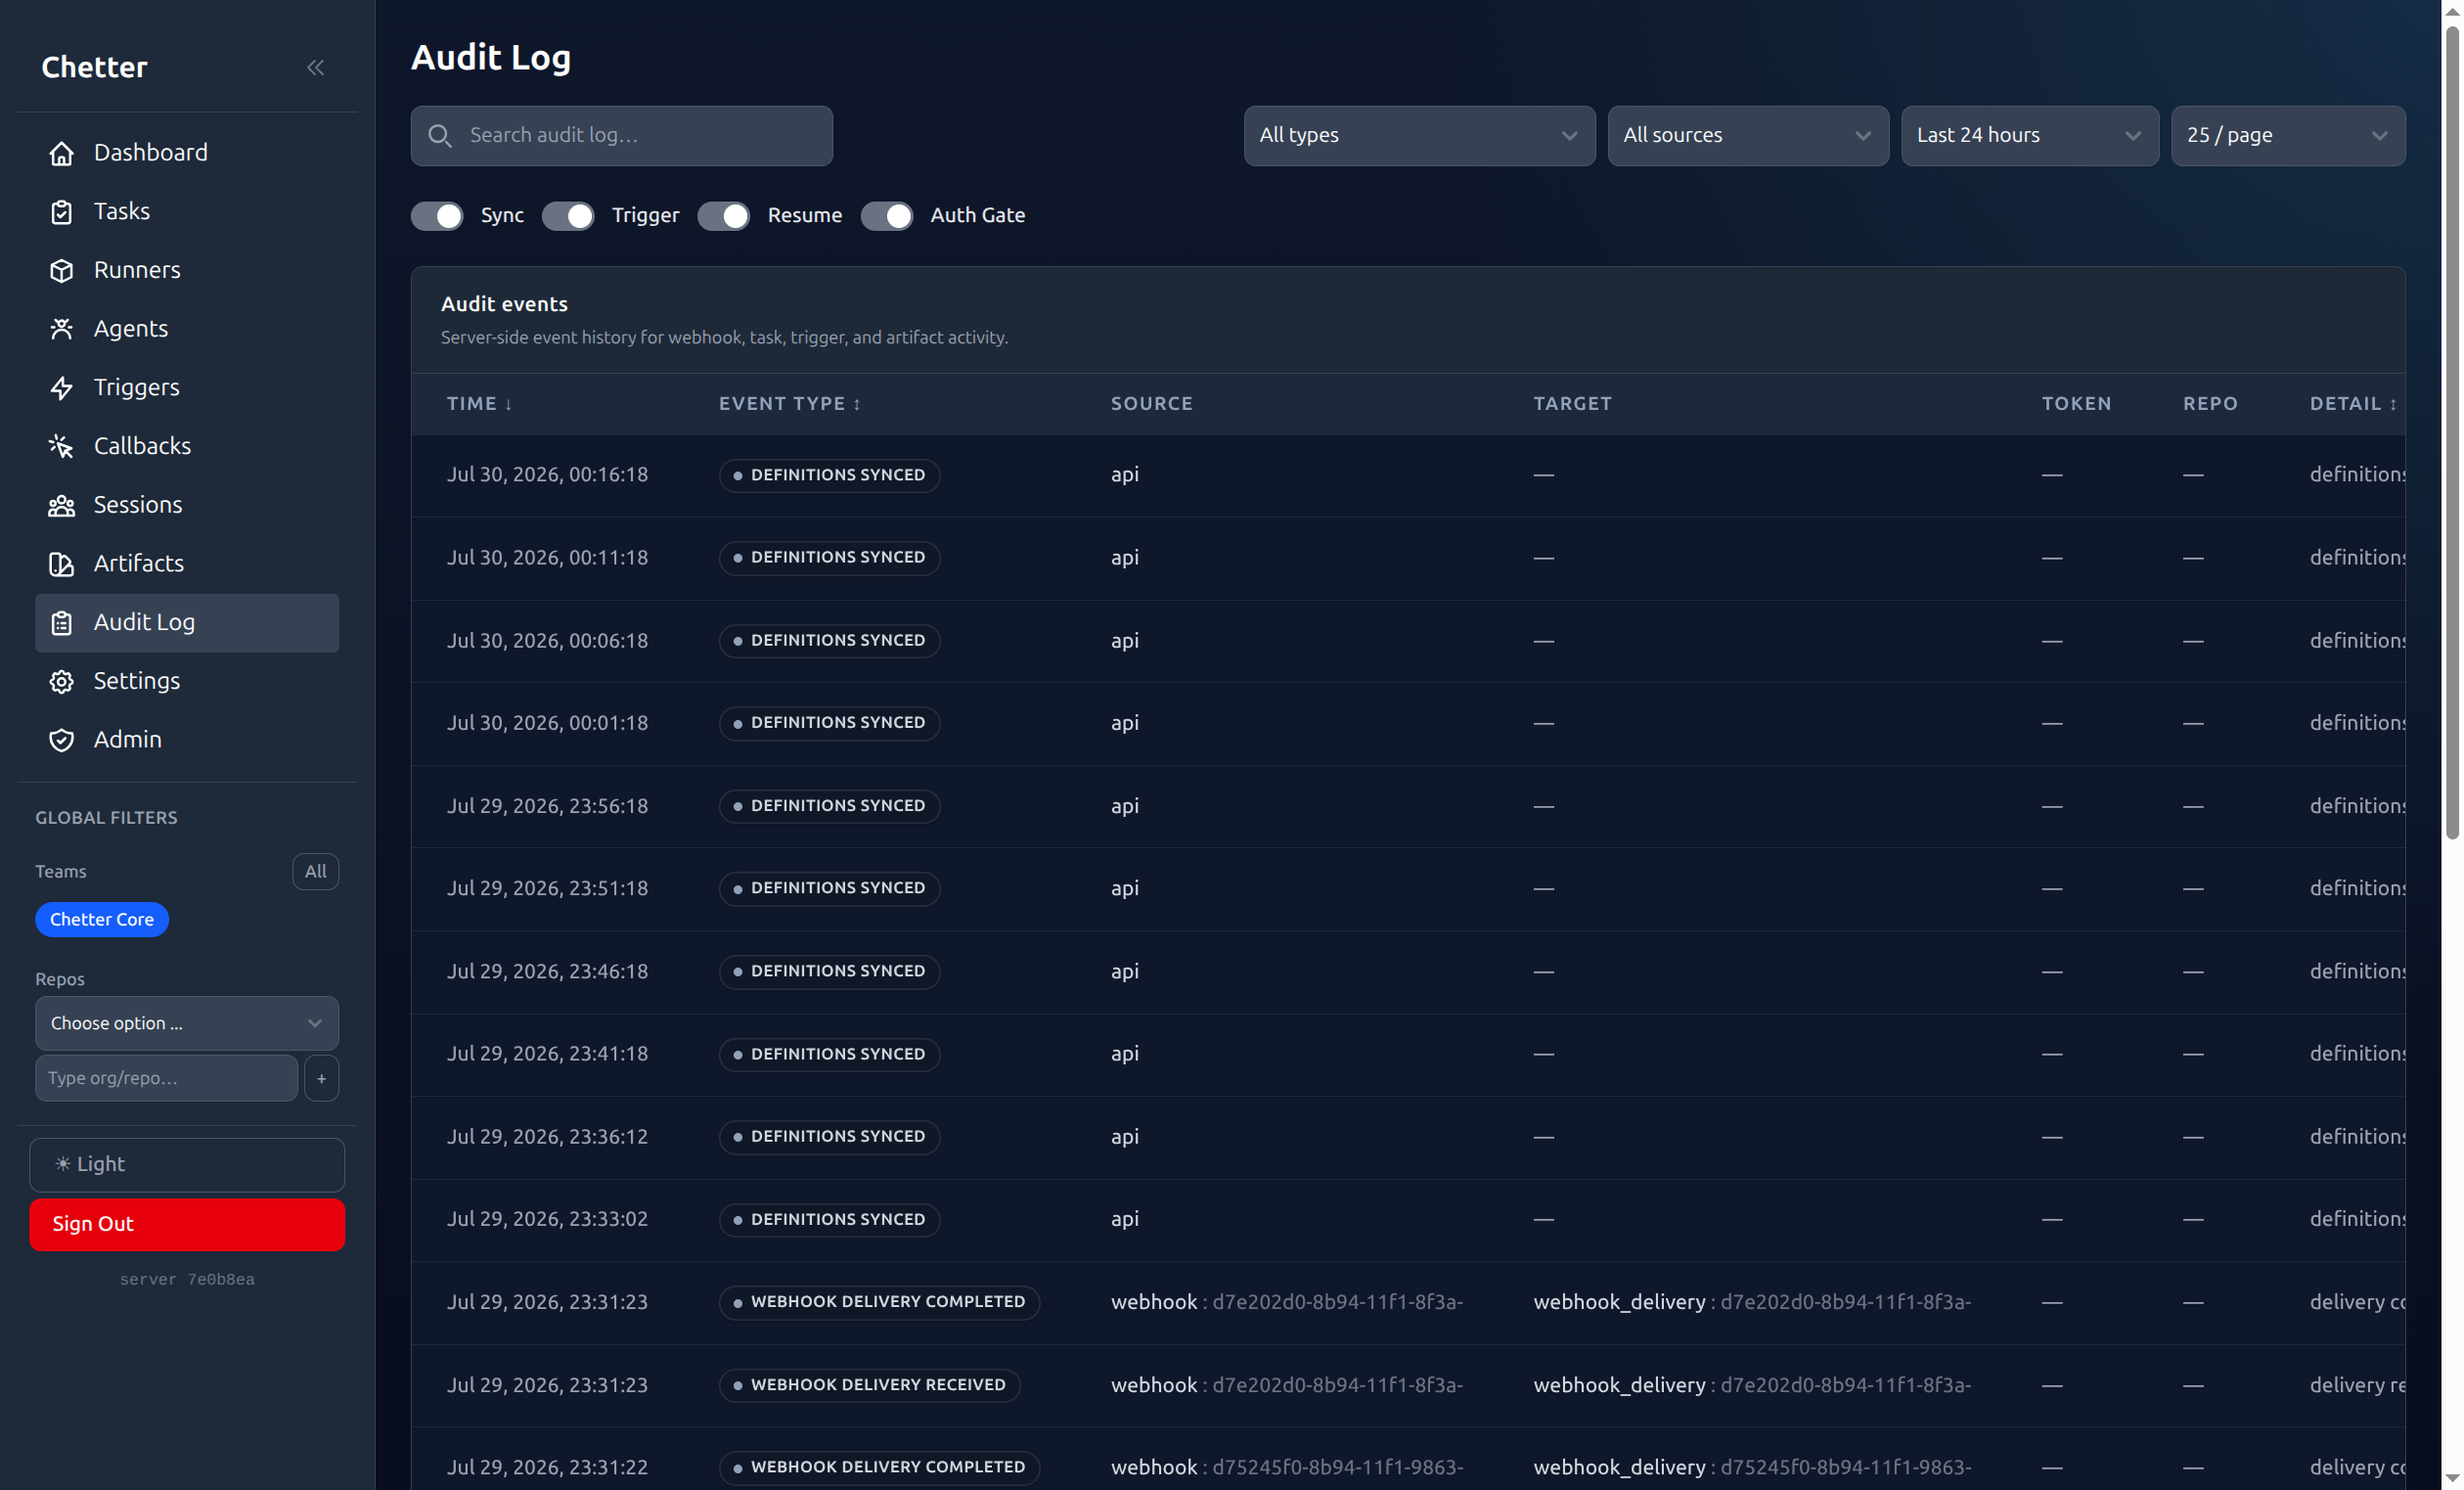Image resolution: width=2464 pixels, height=1490 pixels.
Task: Click the Admin shield icon
Action: (x=62, y=740)
